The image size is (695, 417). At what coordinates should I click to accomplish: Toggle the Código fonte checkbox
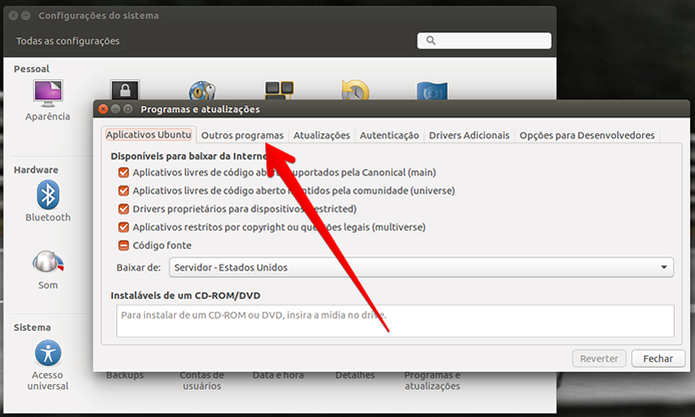[124, 245]
